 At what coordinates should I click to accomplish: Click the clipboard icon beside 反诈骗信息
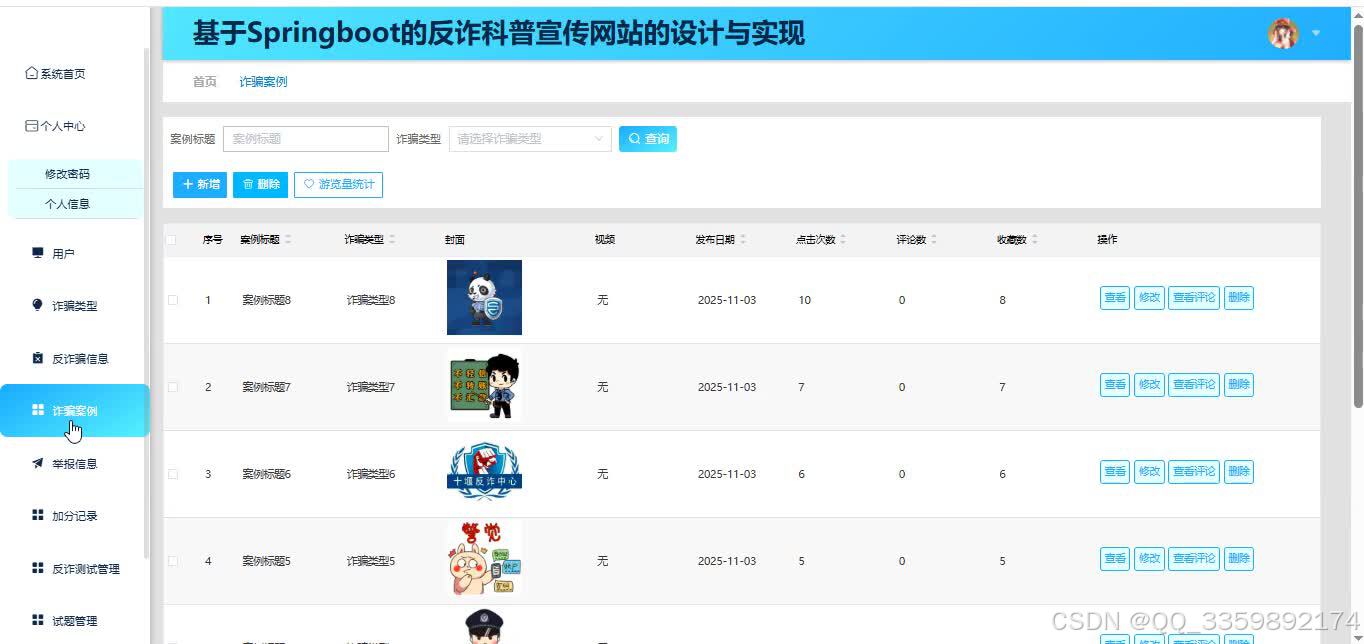(x=38, y=358)
